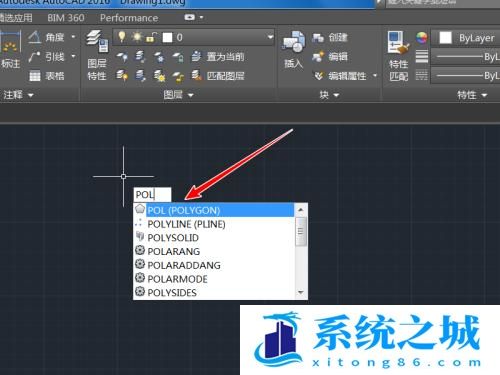This screenshot has height=375, width=500.
Task: Click the suggestion list scroll down arrow
Action: (x=301, y=292)
